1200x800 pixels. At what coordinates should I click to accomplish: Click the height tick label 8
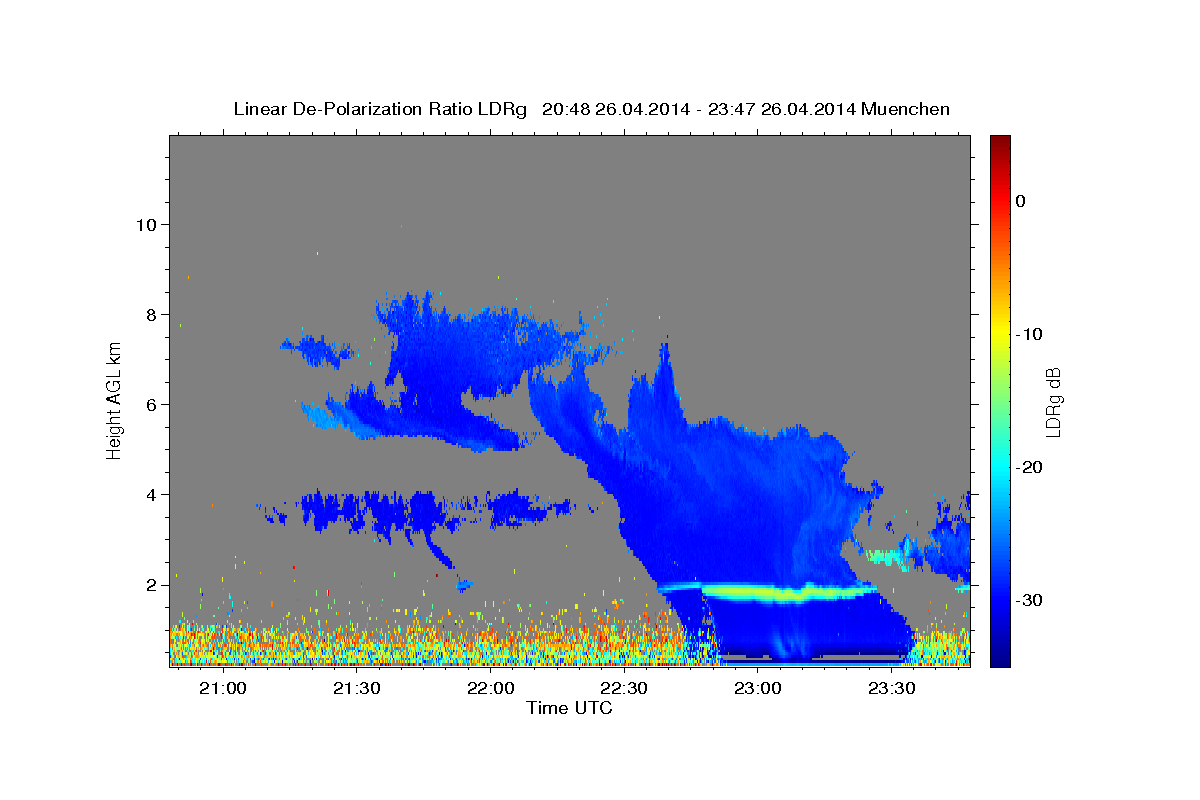click(150, 314)
